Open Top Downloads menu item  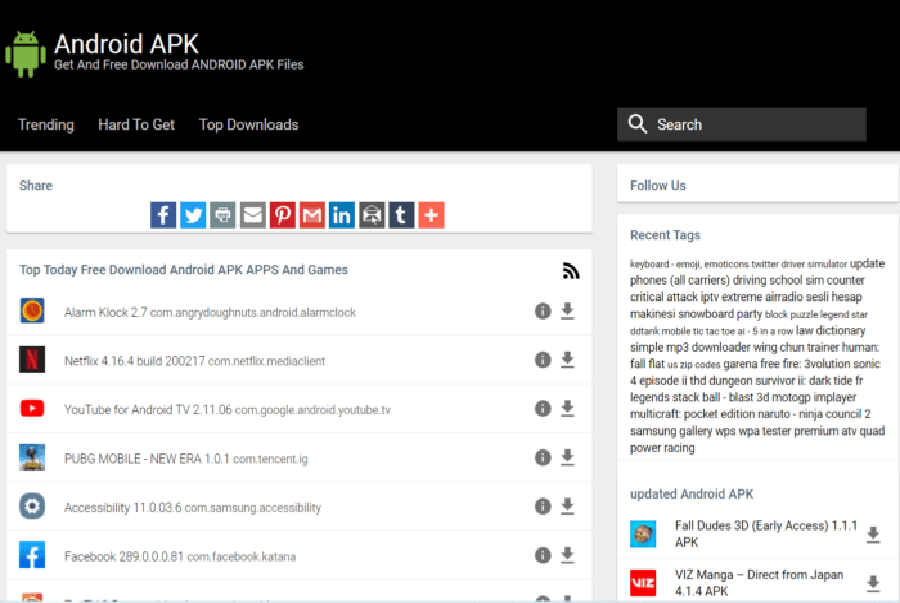[x=248, y=125]
